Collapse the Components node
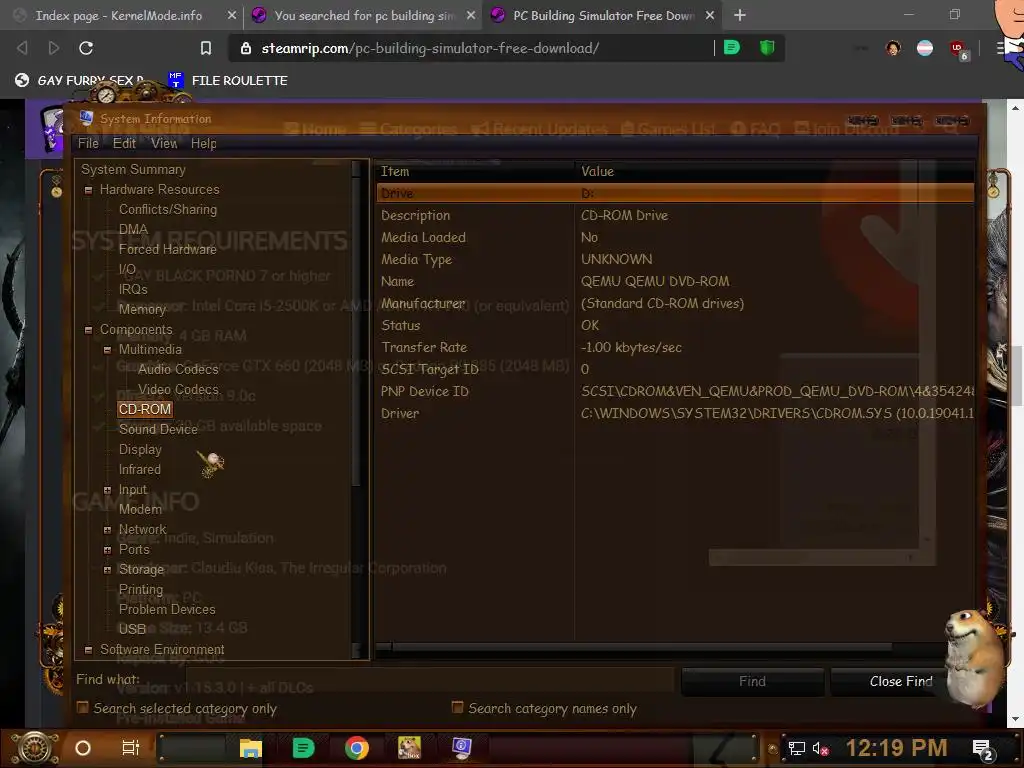Screen dimensions: 1024x768 coord(88,330)
